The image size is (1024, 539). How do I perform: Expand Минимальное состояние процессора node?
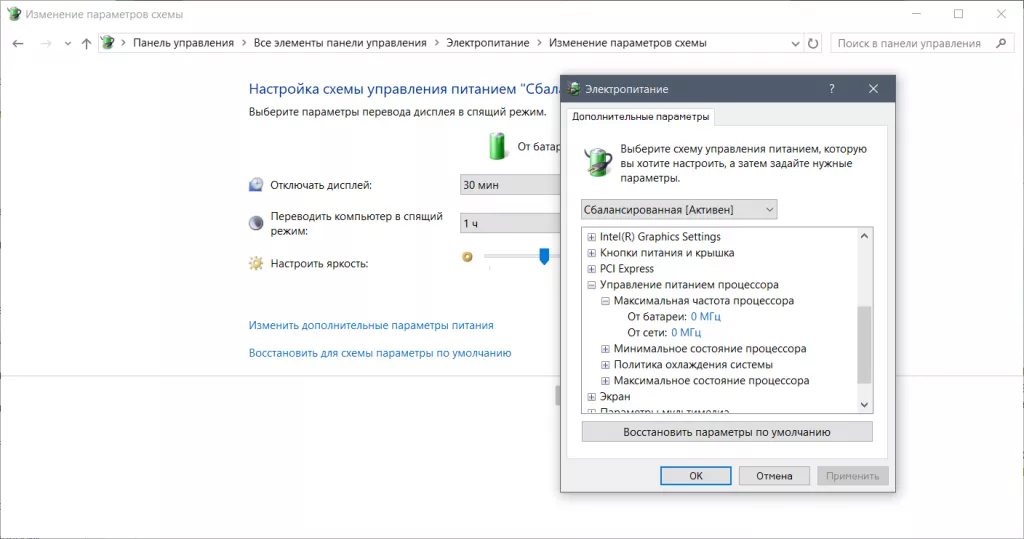[605, 349]
